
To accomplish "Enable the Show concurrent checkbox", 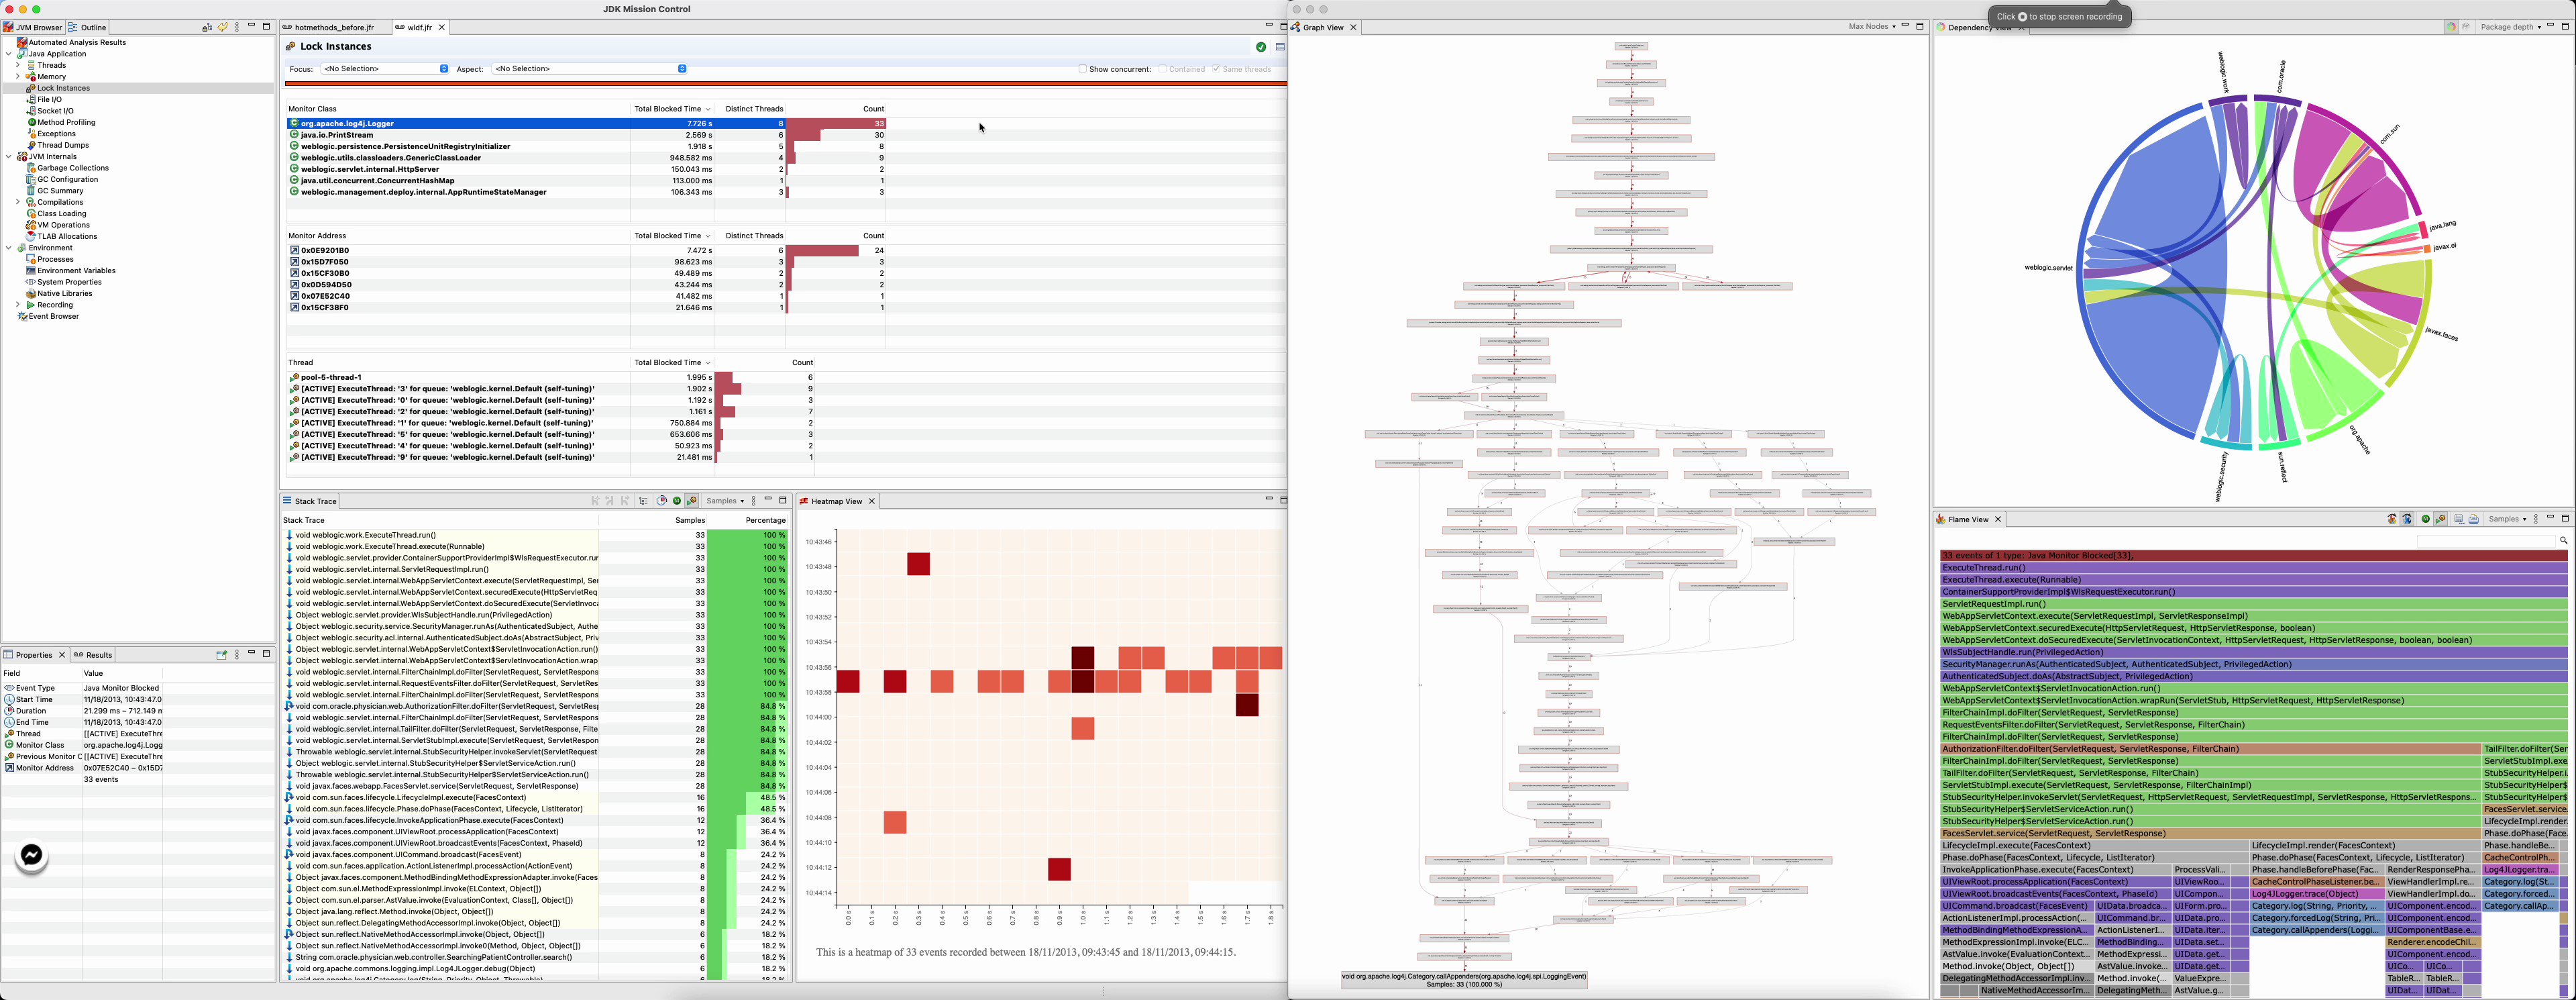I will [1082, 69].
